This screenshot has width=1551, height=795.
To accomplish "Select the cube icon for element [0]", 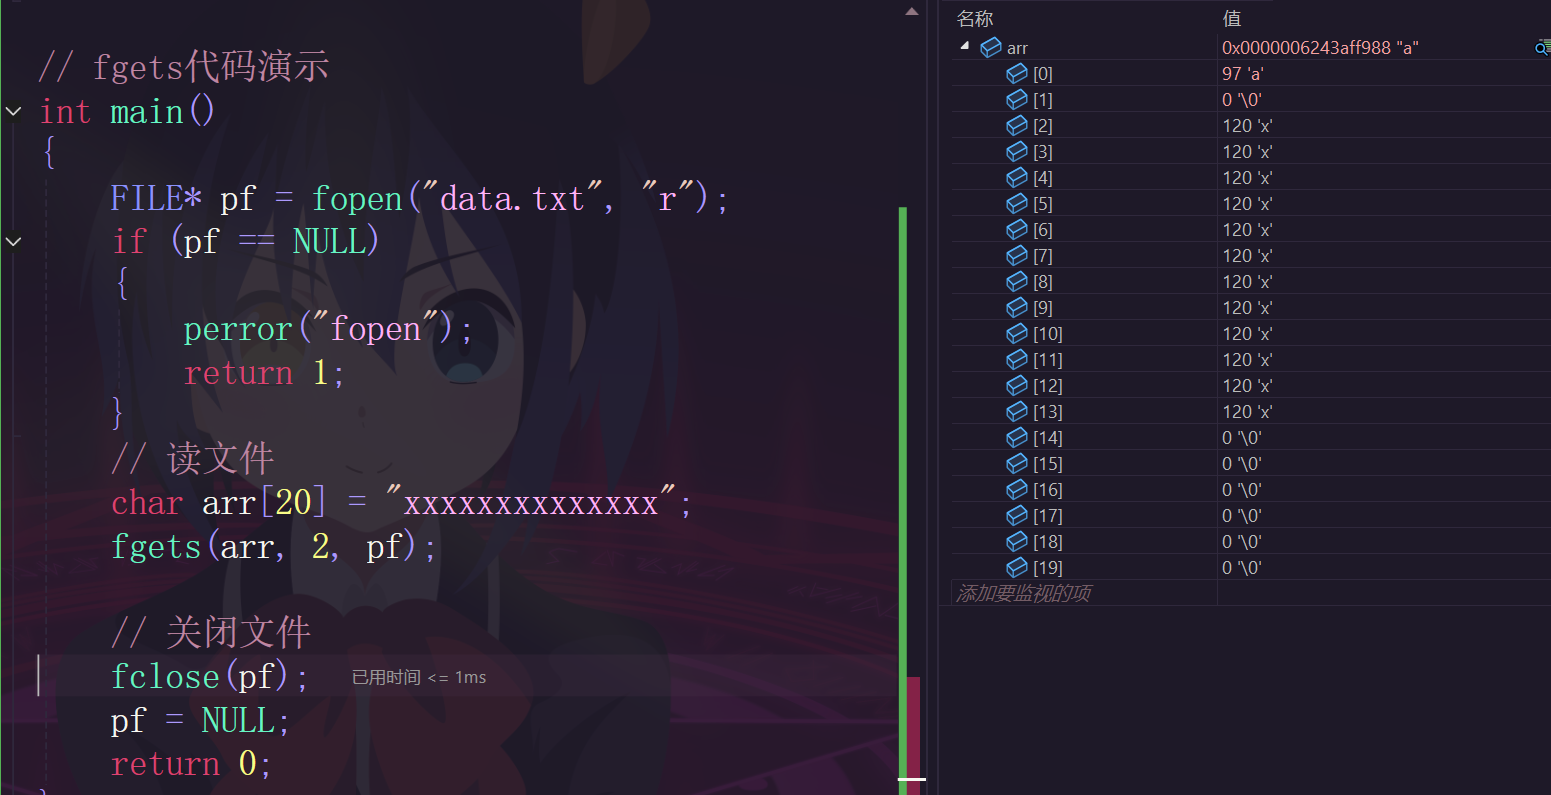I will 1017,73.
